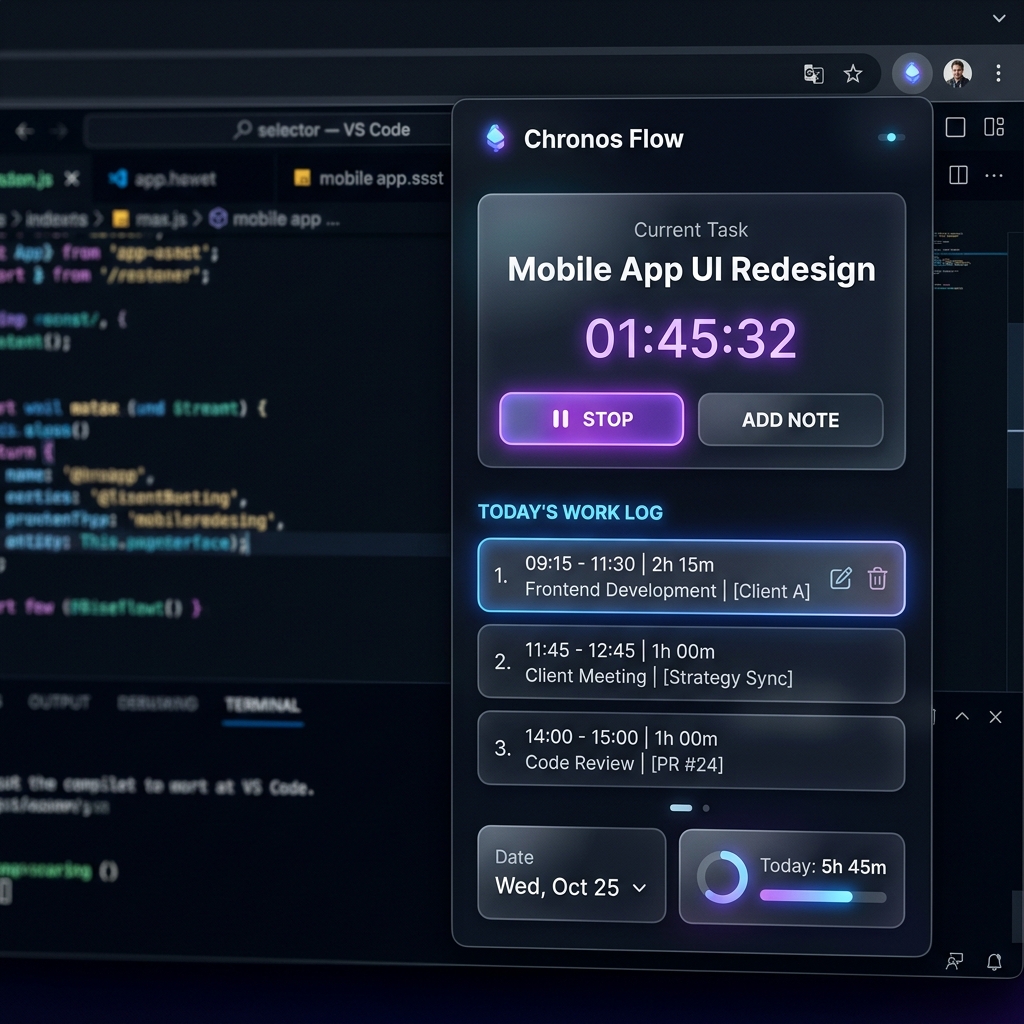Open the app.hewet editor tab

click(x=163, y=178)
